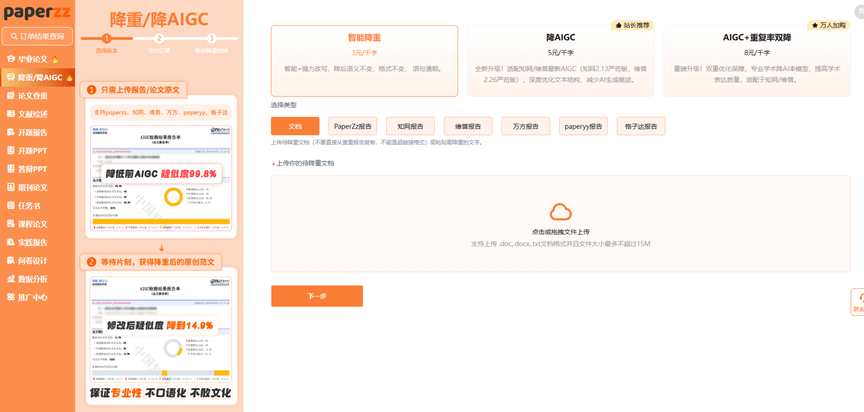Click the paperzz logo
This screenshot has width=864, height=412.
click(37, 12)
